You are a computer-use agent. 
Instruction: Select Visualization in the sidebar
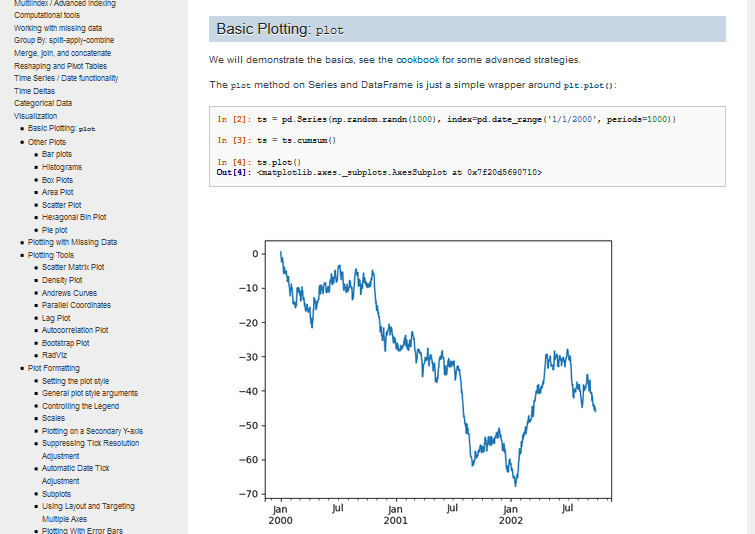(36, 116)
